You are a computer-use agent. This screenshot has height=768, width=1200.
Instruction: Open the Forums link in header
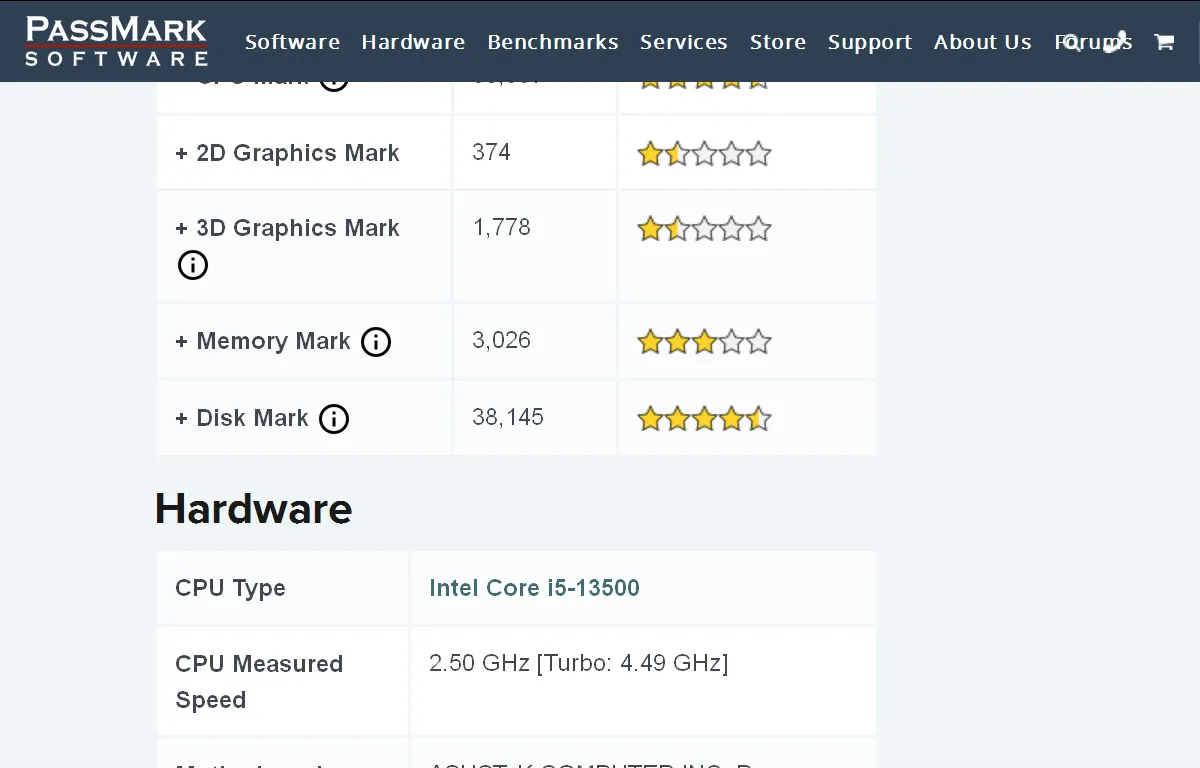1093,42
